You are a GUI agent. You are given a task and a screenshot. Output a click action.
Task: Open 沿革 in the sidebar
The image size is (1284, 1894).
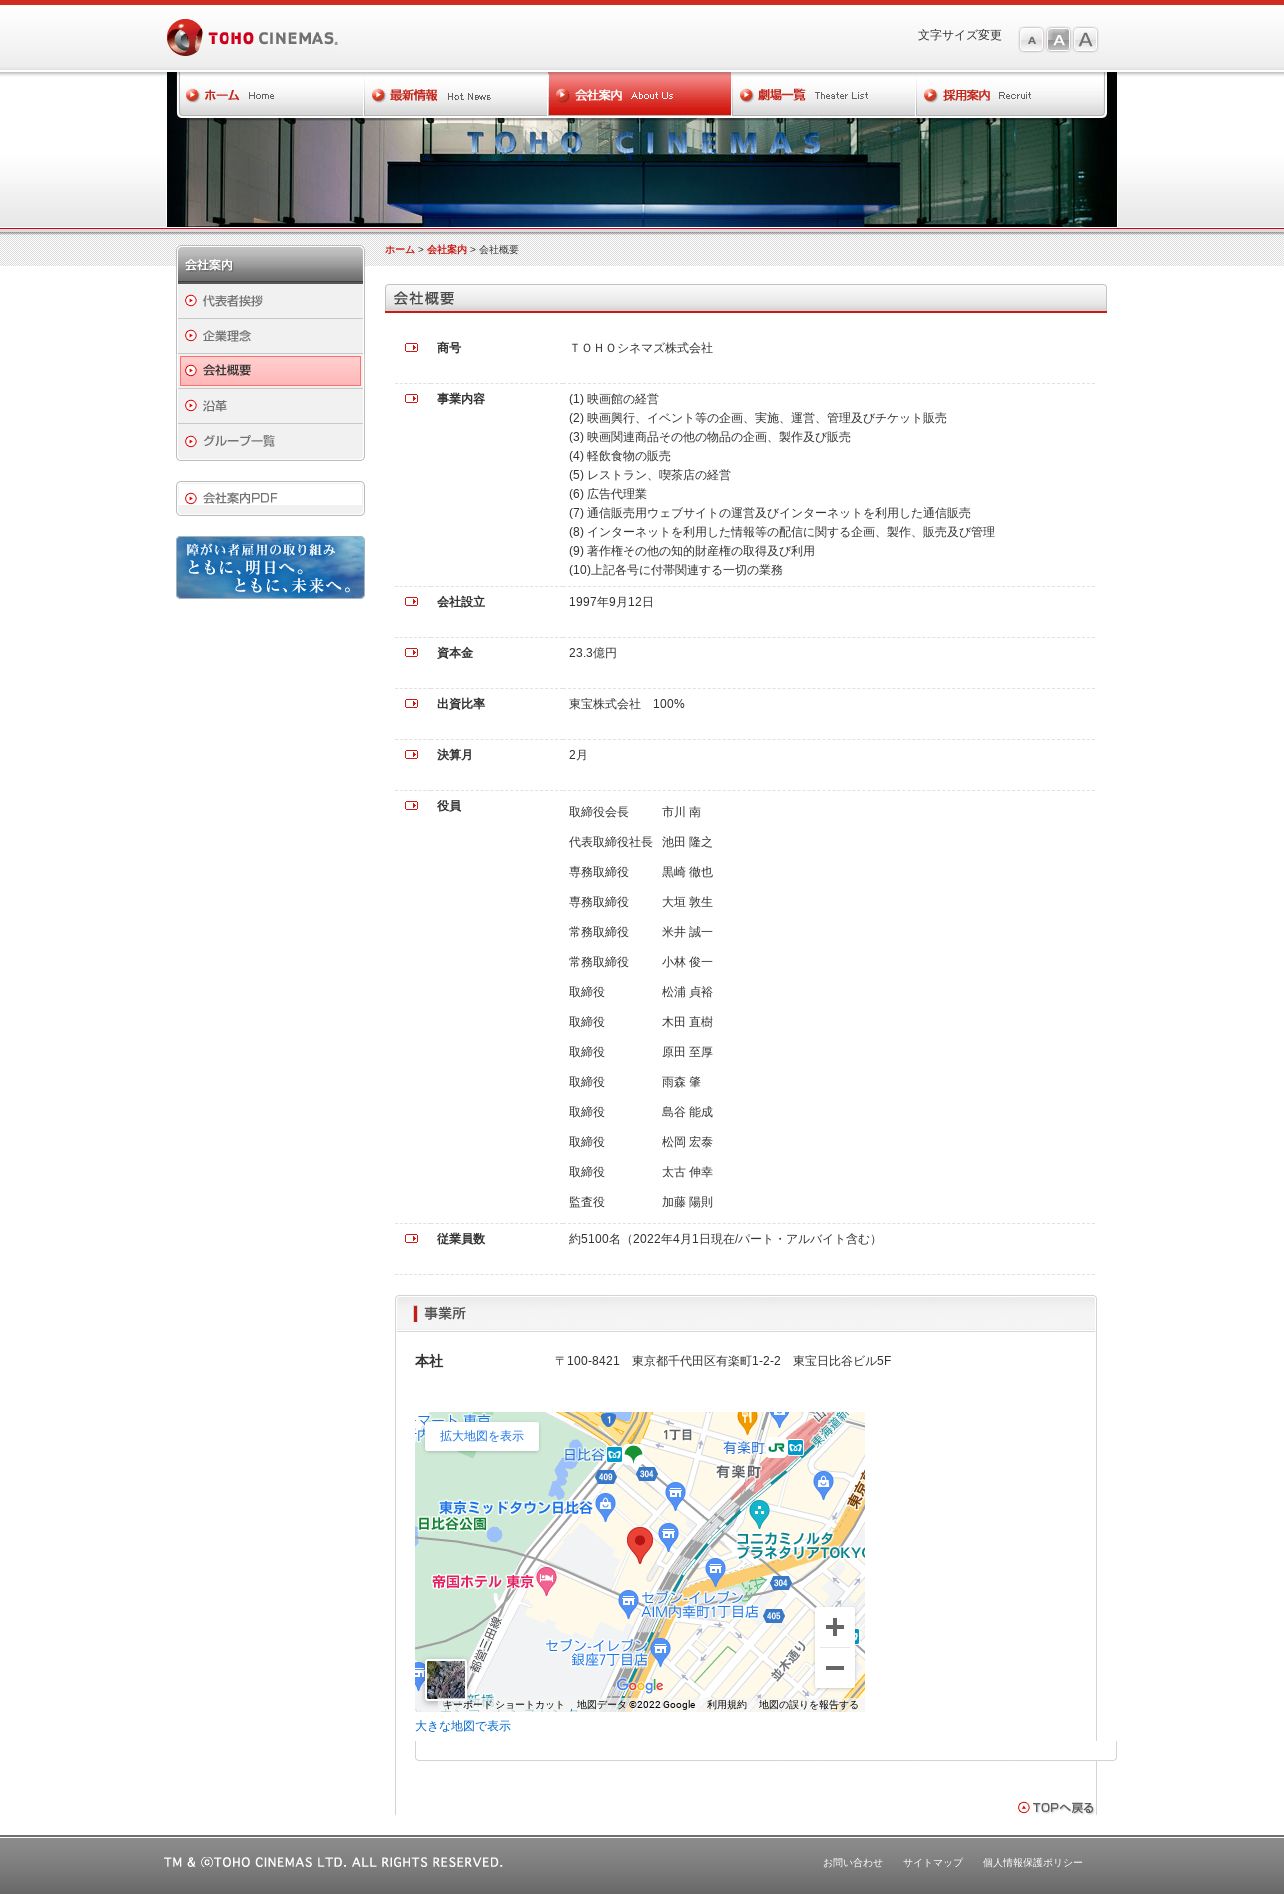coord(270,406)
